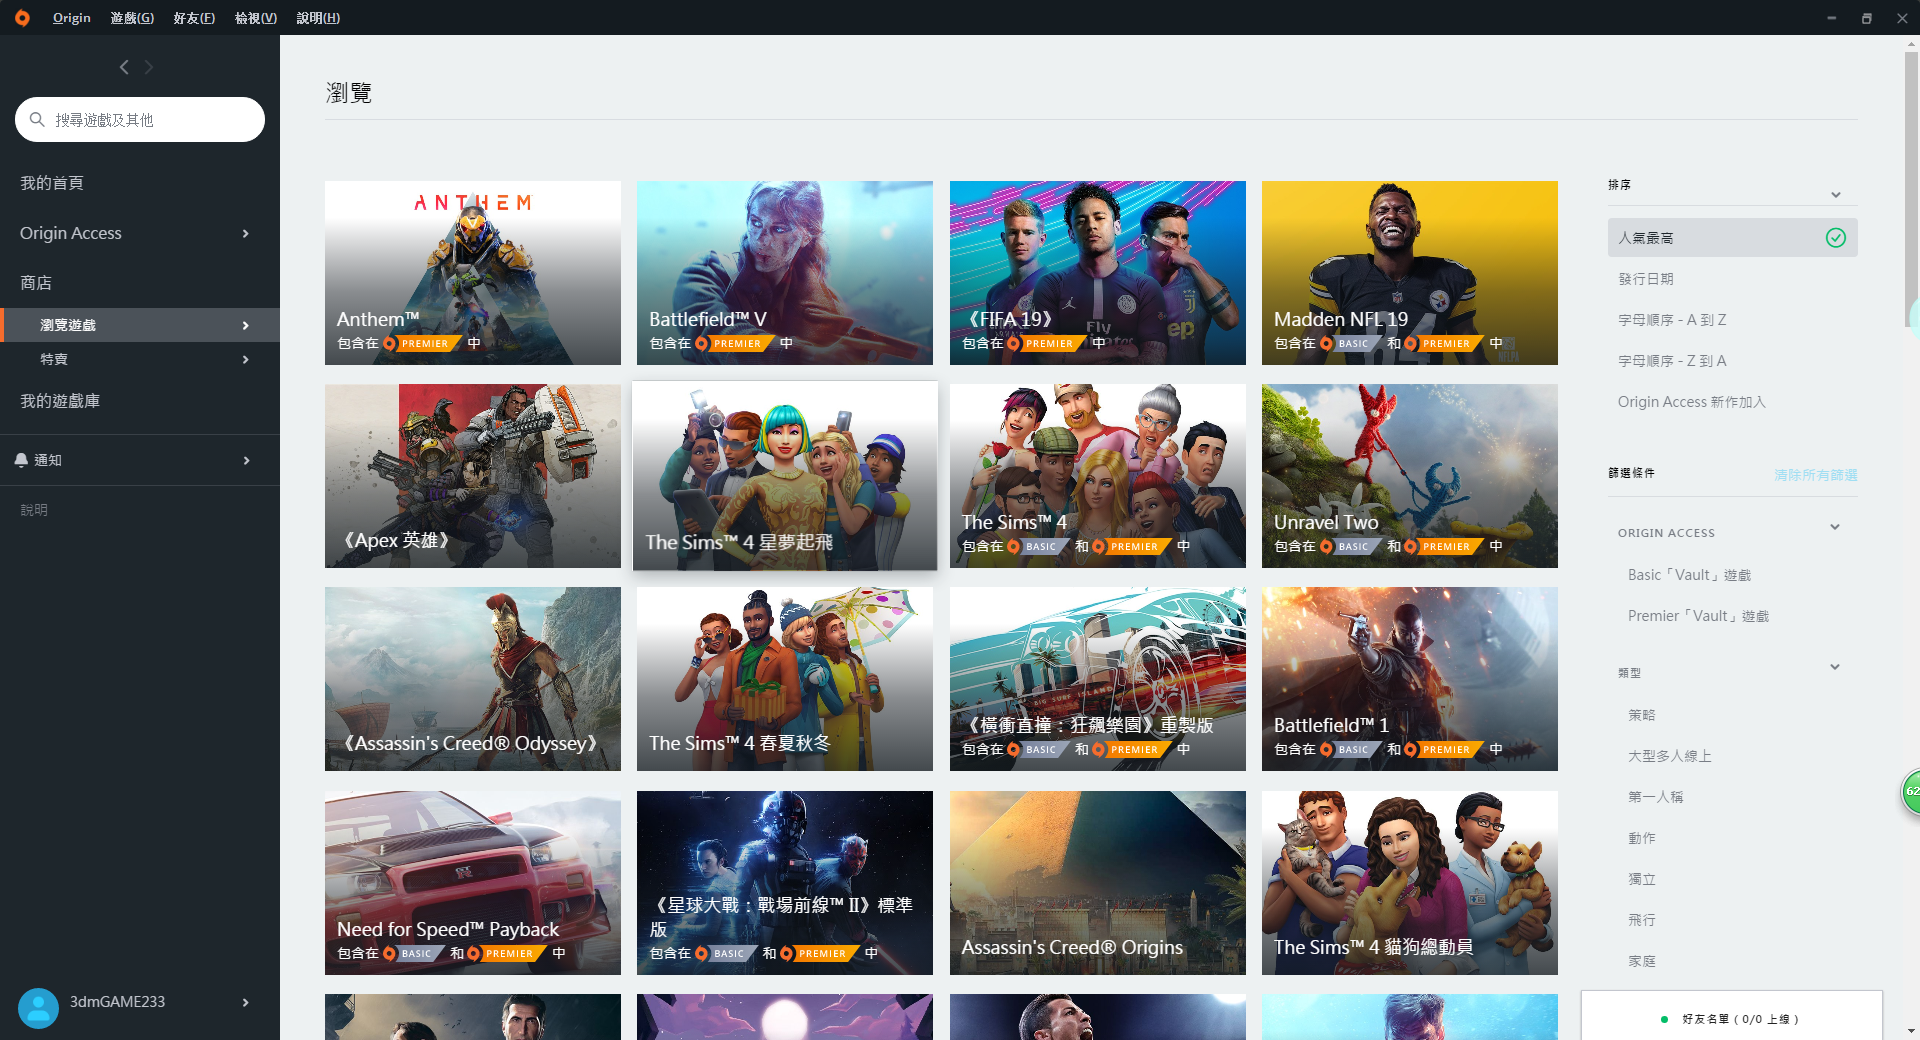
Task: Select the 第一人稱 genre filter
Action: click(1655, 796)
